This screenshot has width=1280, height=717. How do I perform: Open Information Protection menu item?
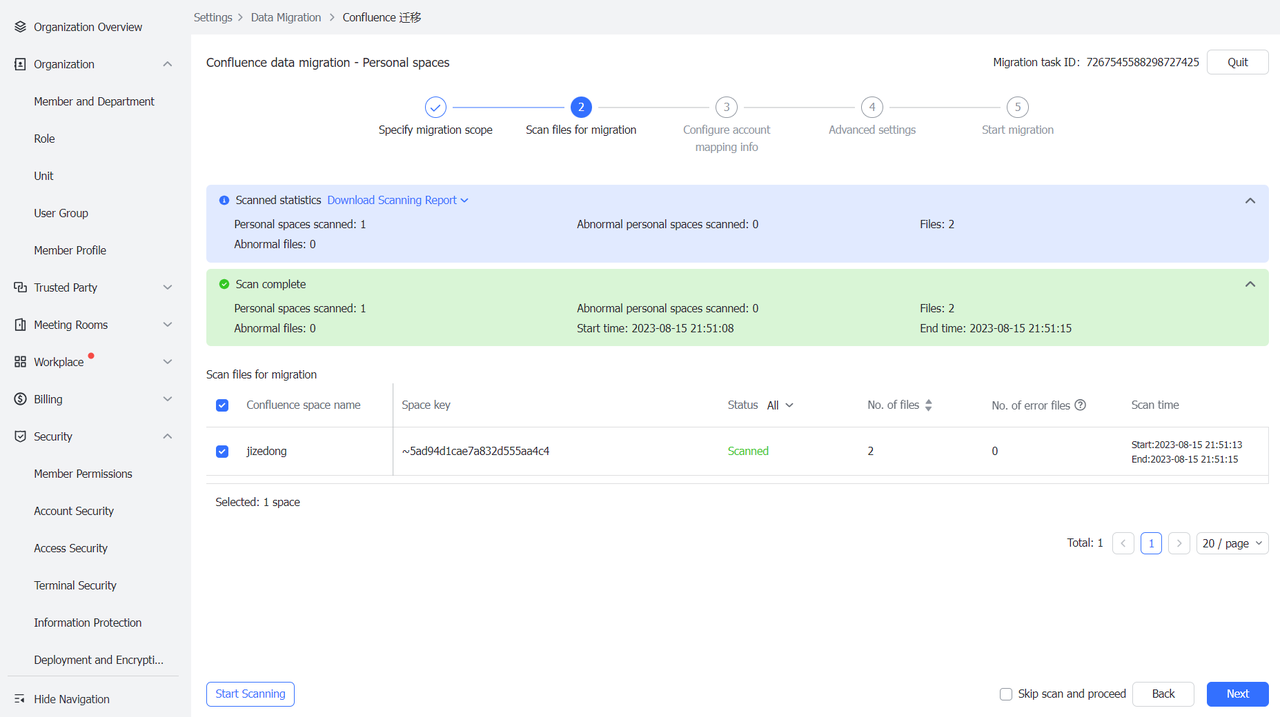coord(88,622)
